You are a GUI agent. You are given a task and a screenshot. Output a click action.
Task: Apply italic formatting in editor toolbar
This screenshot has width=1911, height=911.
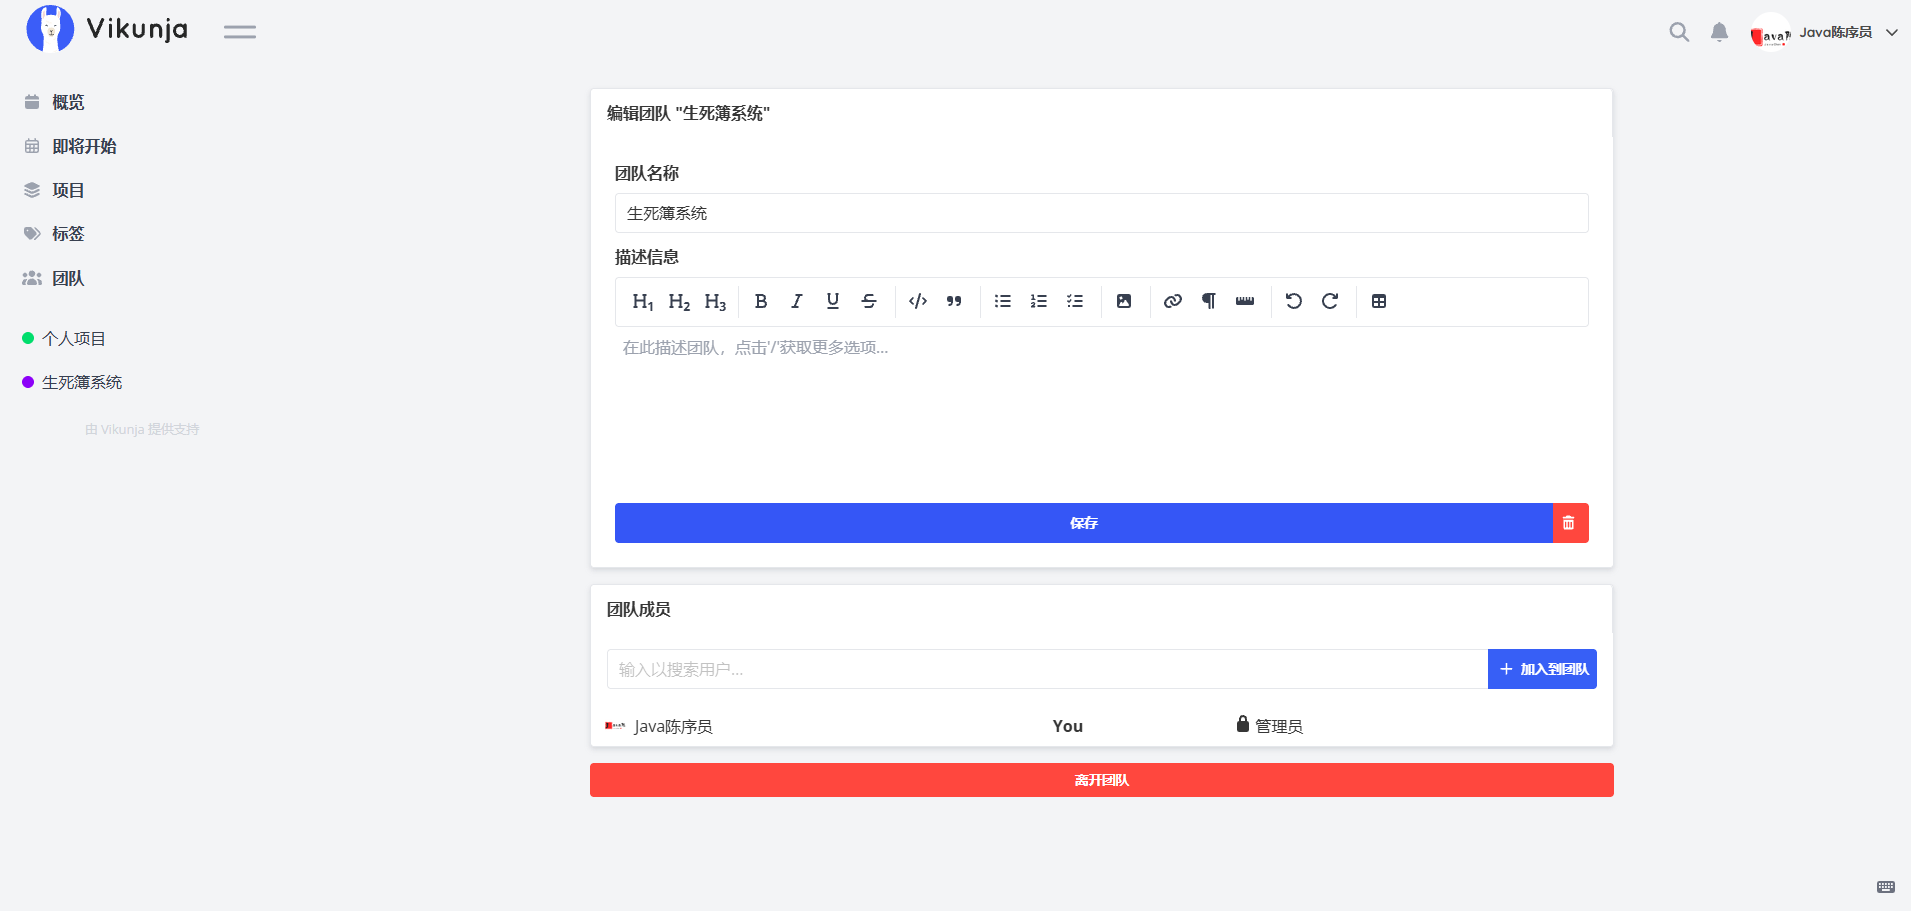pos(797,301)
